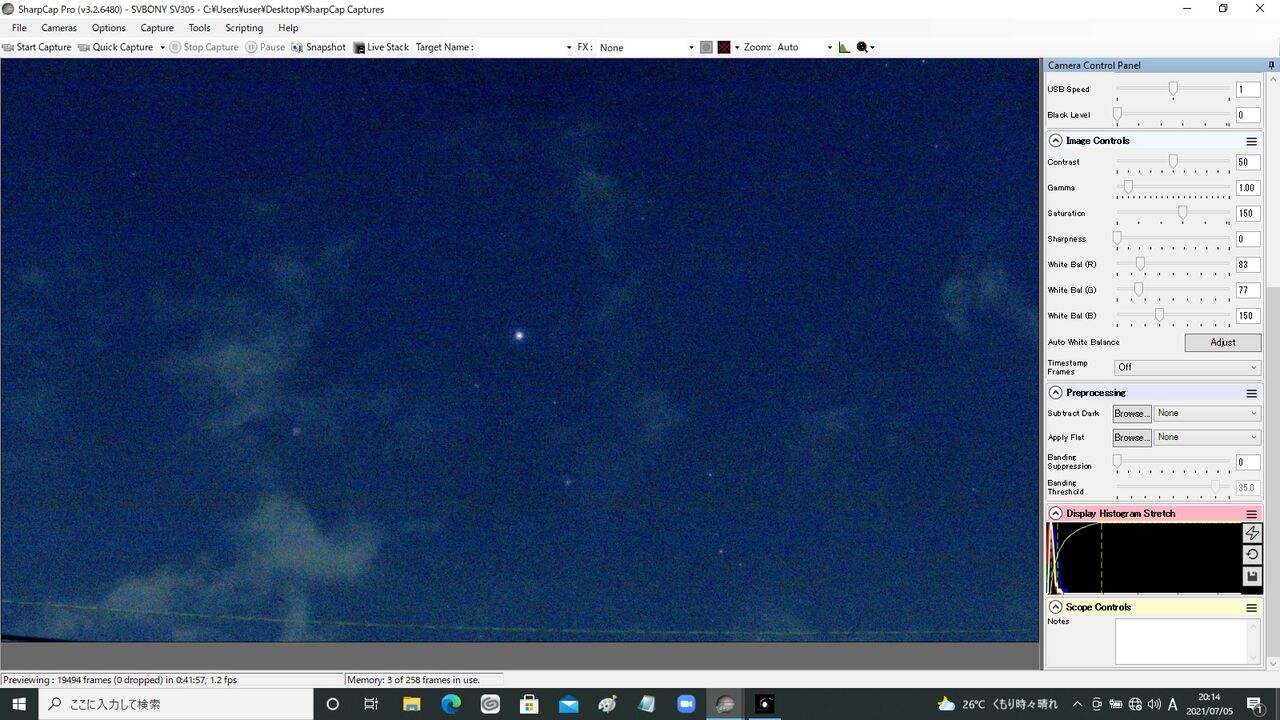This screenshot has height=720, width=1280.
Task: Toggle the grey display tool icon
Action: 706,47
